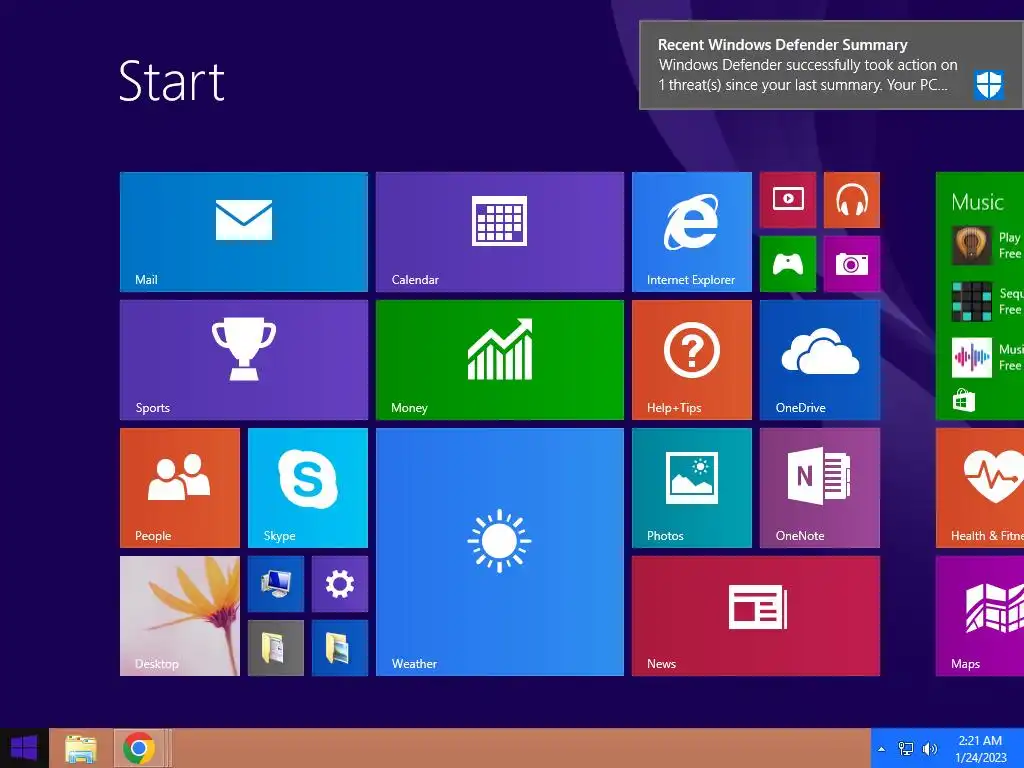
Task: Open the sequencer app in Music tile
Action: [x=972, y=302]
